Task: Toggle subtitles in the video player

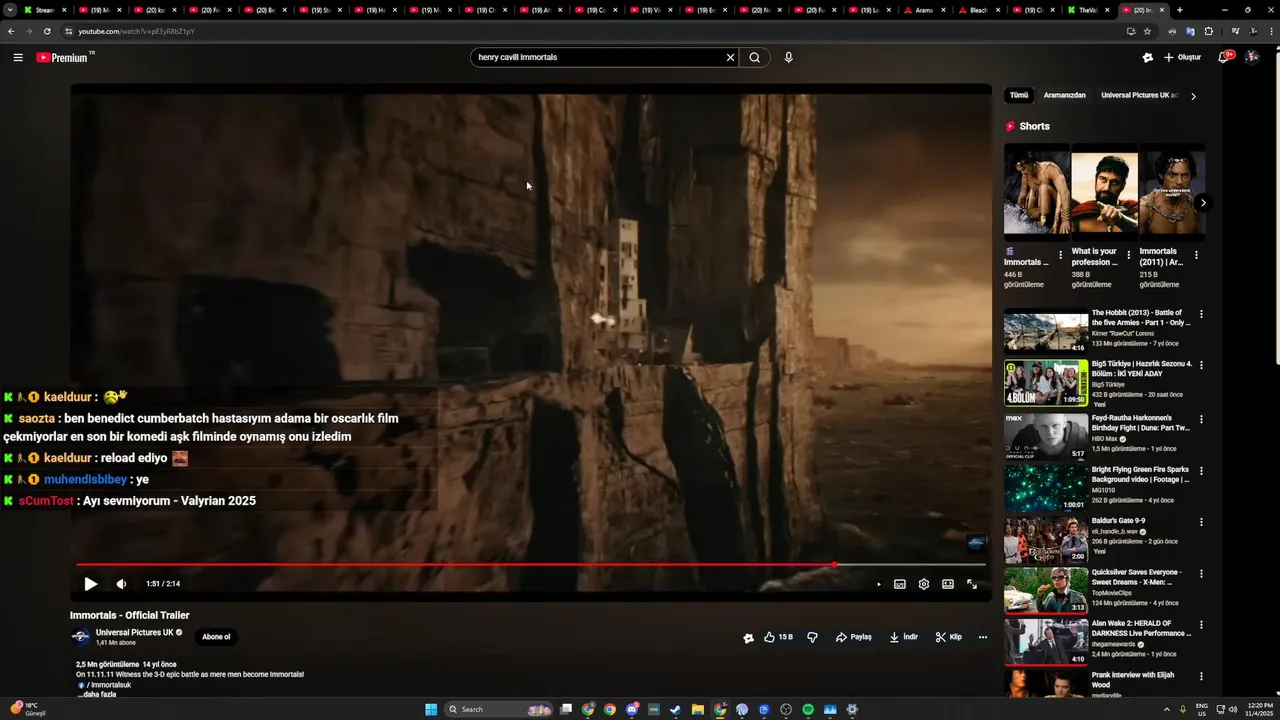Action: (x=900, y=584)
